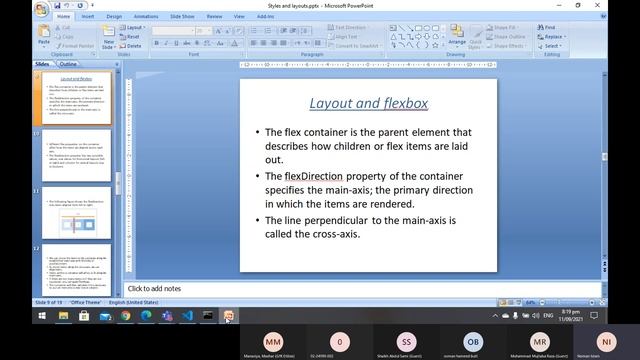
Task: Click the Redo/Repeat icon
Action: [x=80, y=6]
